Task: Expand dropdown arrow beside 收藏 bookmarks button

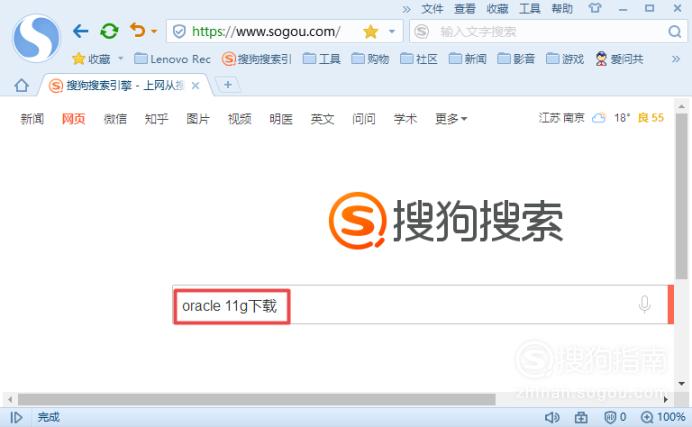Action: pyautogui.click(x=120, y=59)
